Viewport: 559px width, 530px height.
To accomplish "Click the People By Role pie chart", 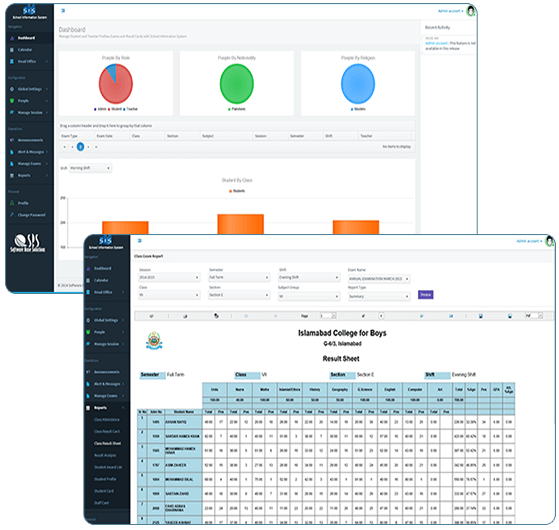I will pyautogui.click(x=116, y=84).
